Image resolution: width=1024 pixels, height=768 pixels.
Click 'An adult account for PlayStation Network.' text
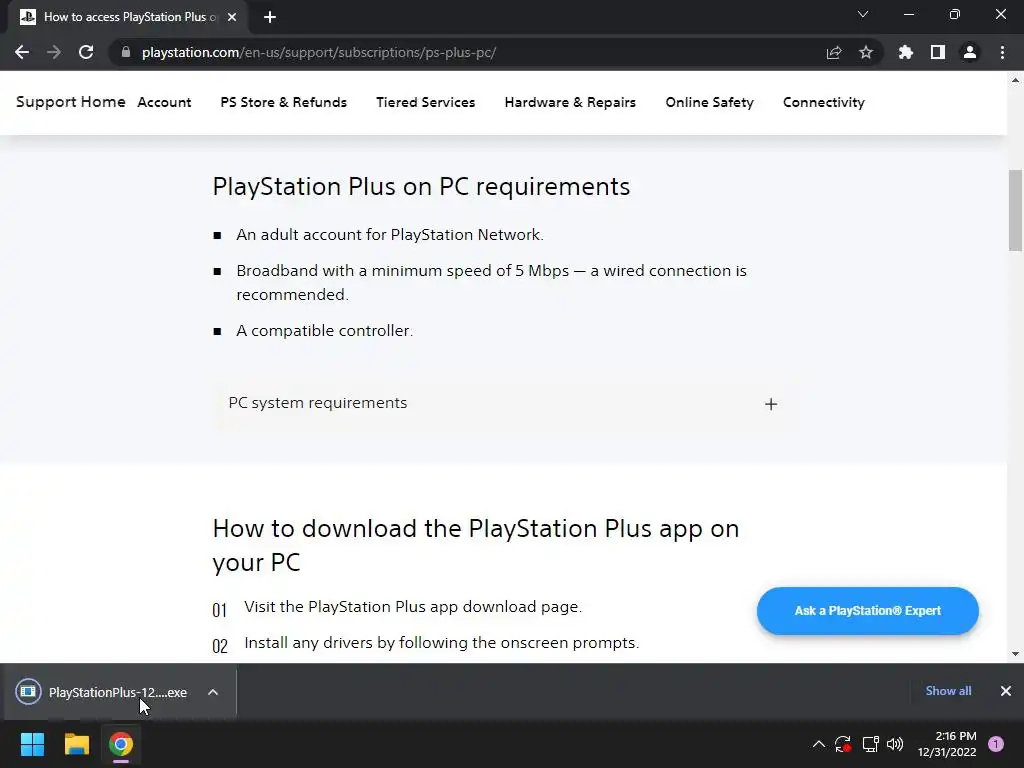tap(390, 235)
